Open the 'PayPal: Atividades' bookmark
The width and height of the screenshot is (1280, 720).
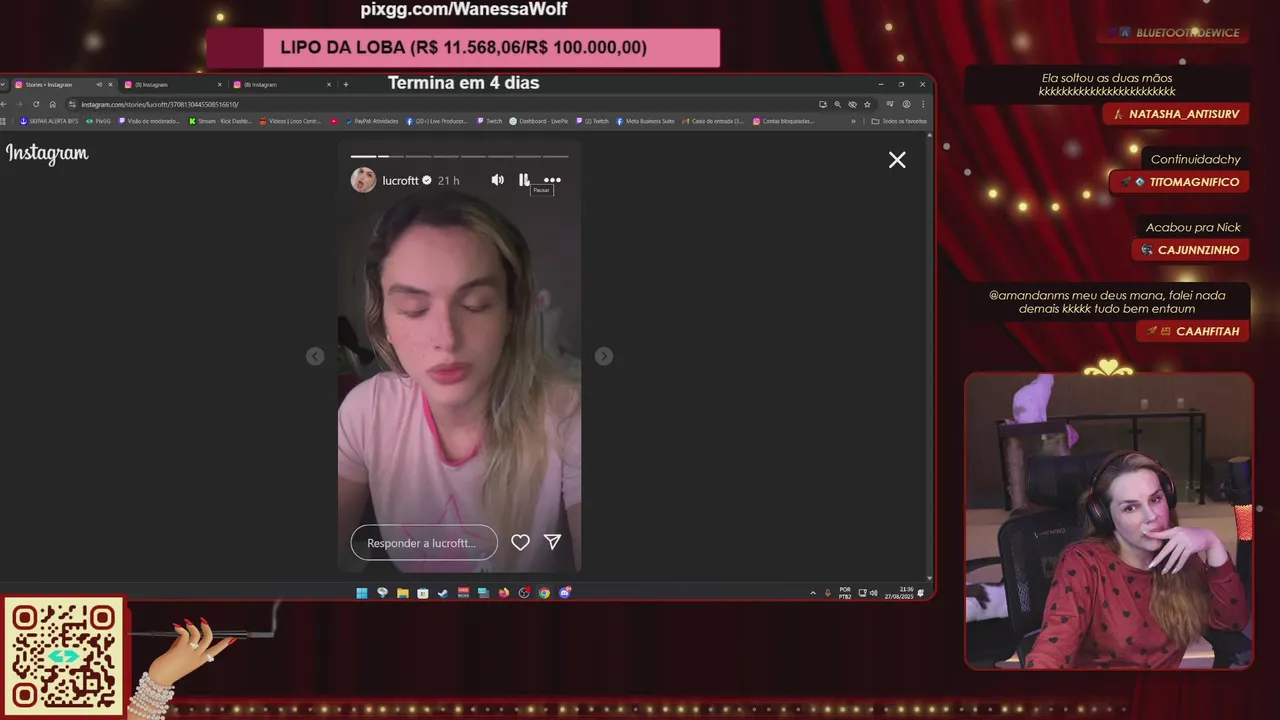372,121
